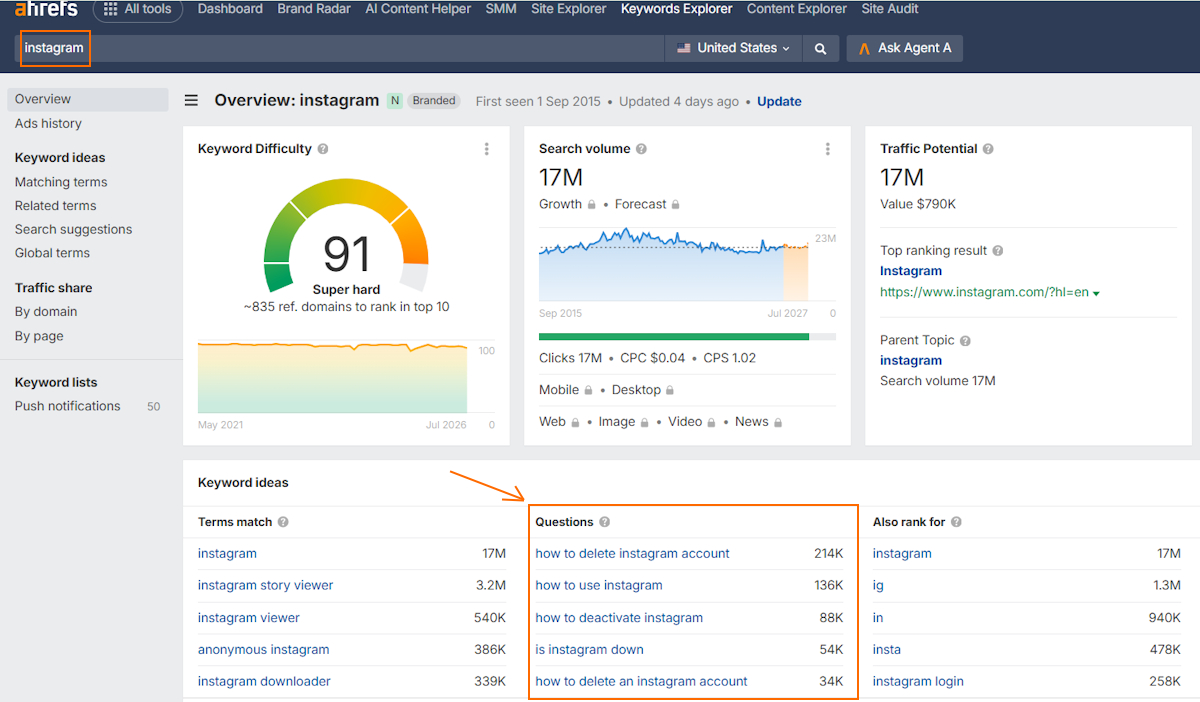Open keyword instagram login

click(x=918, y=682)
